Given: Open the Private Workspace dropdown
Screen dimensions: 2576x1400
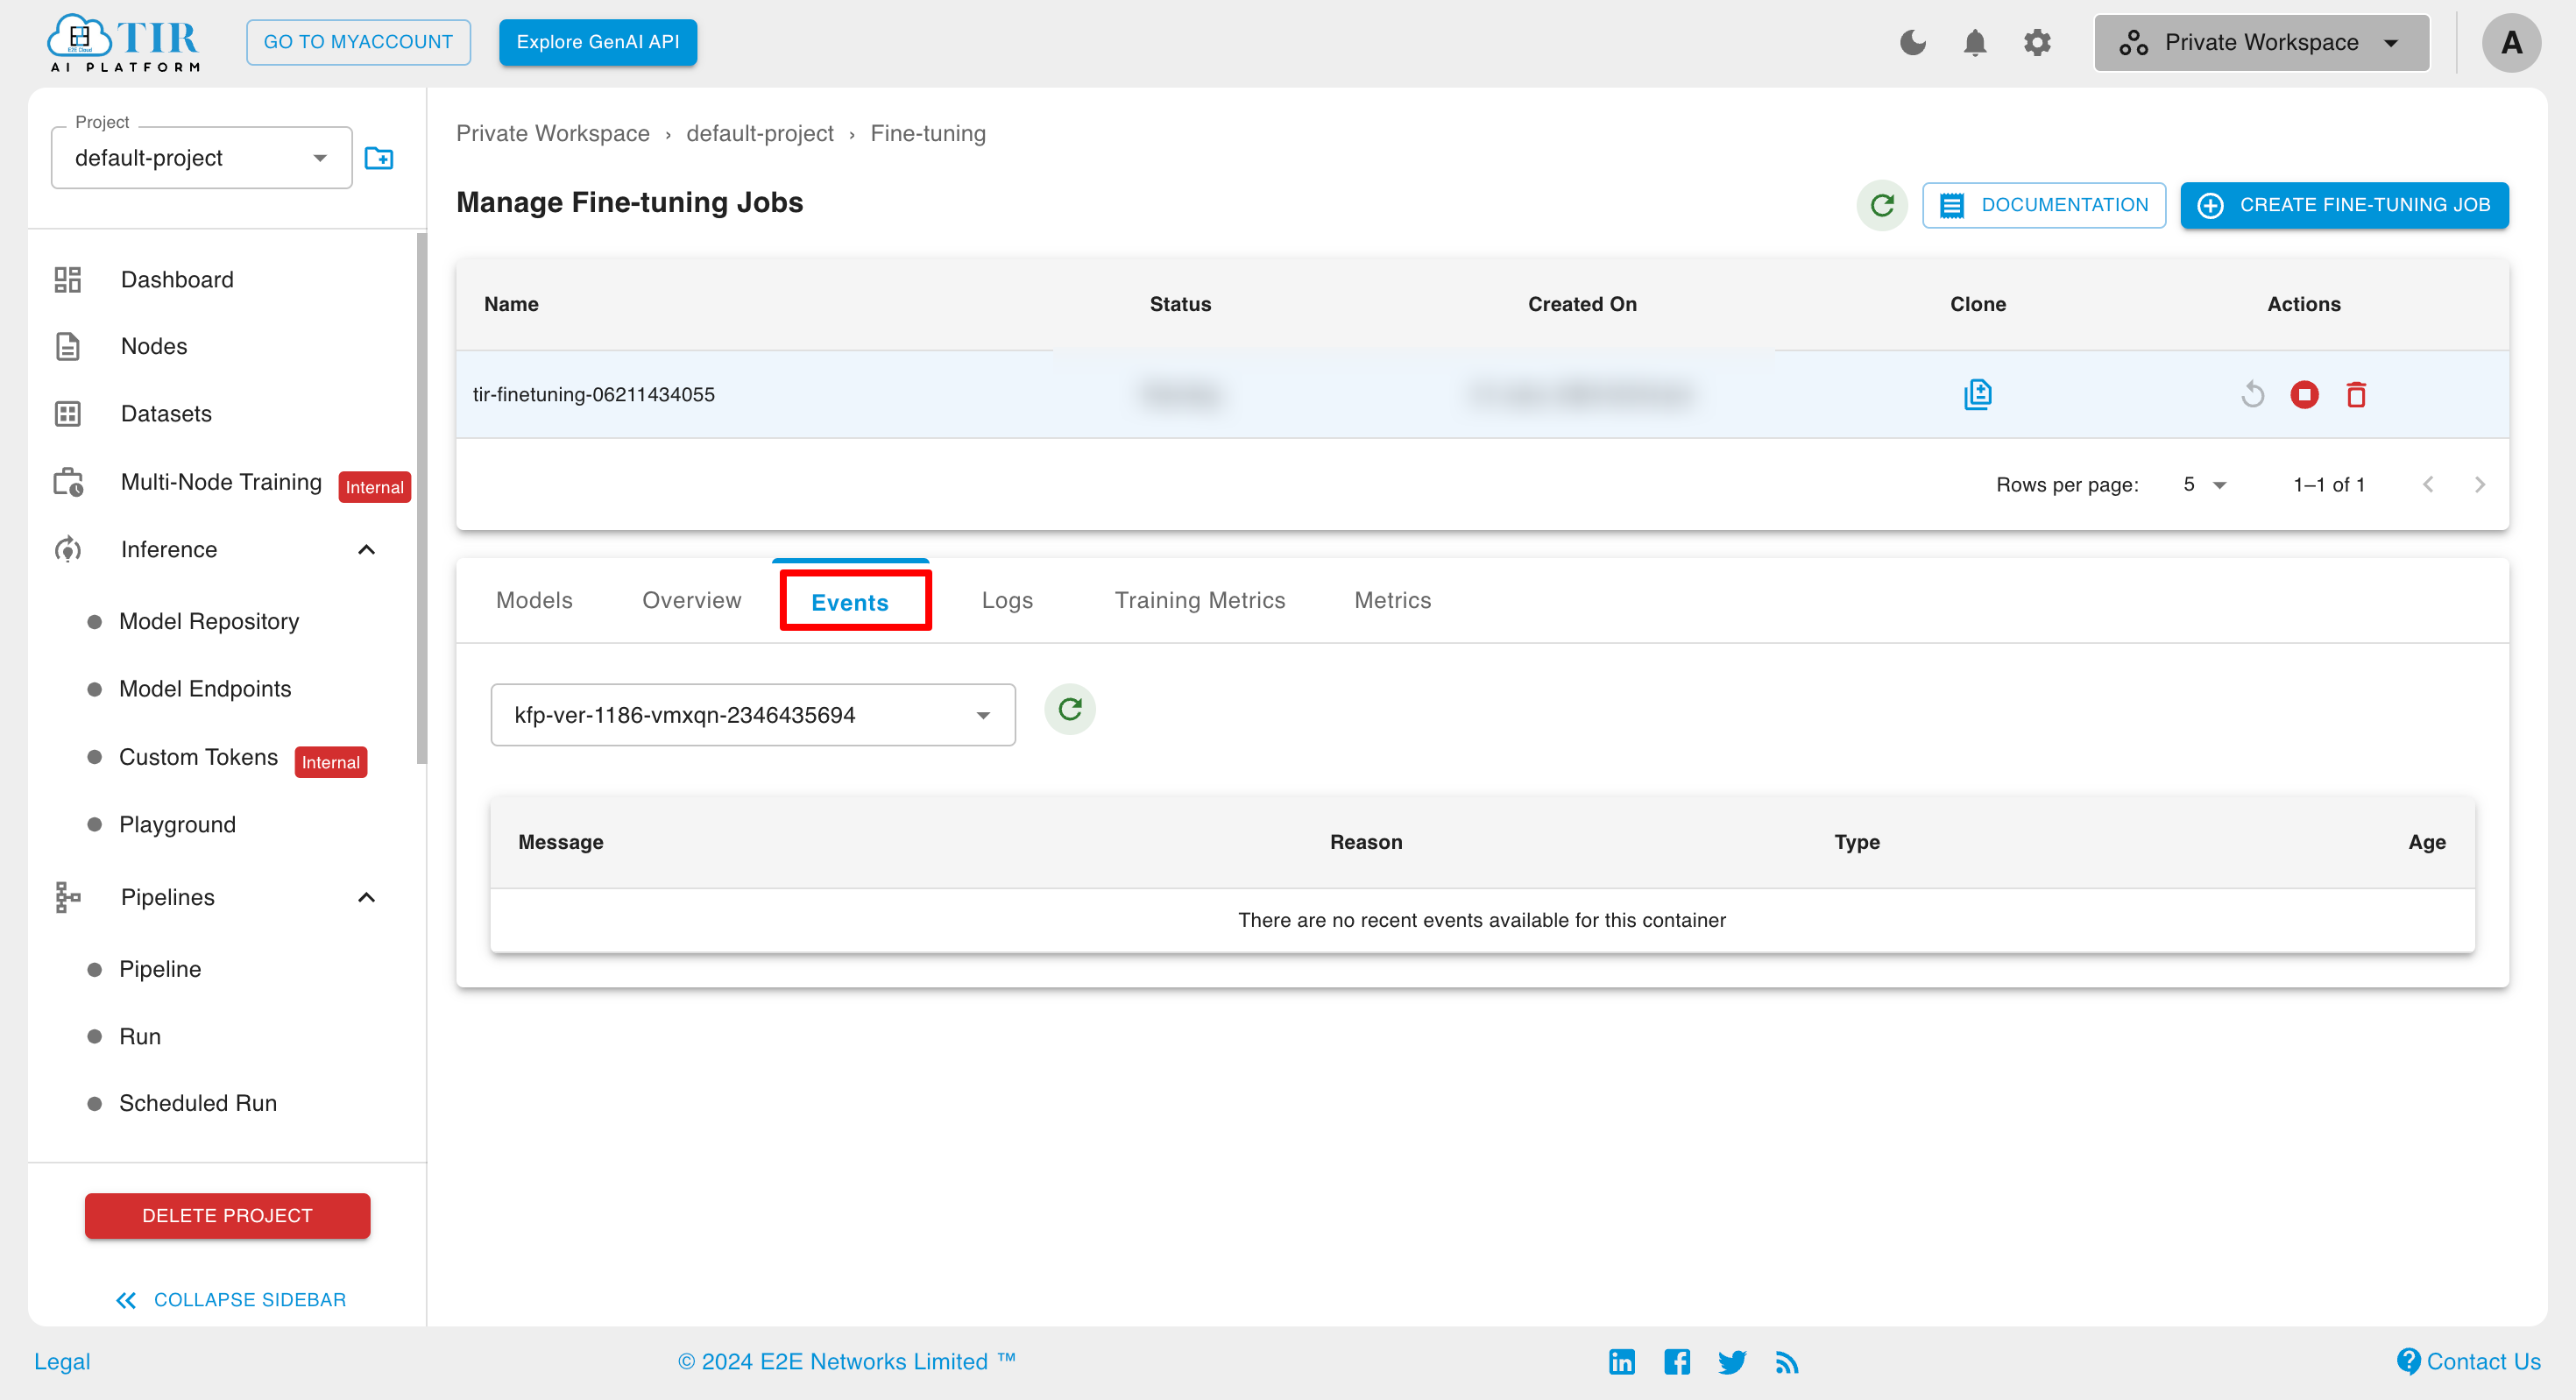Looking at the screenshot, I should pyautogui.click(x=2261, y=42).
